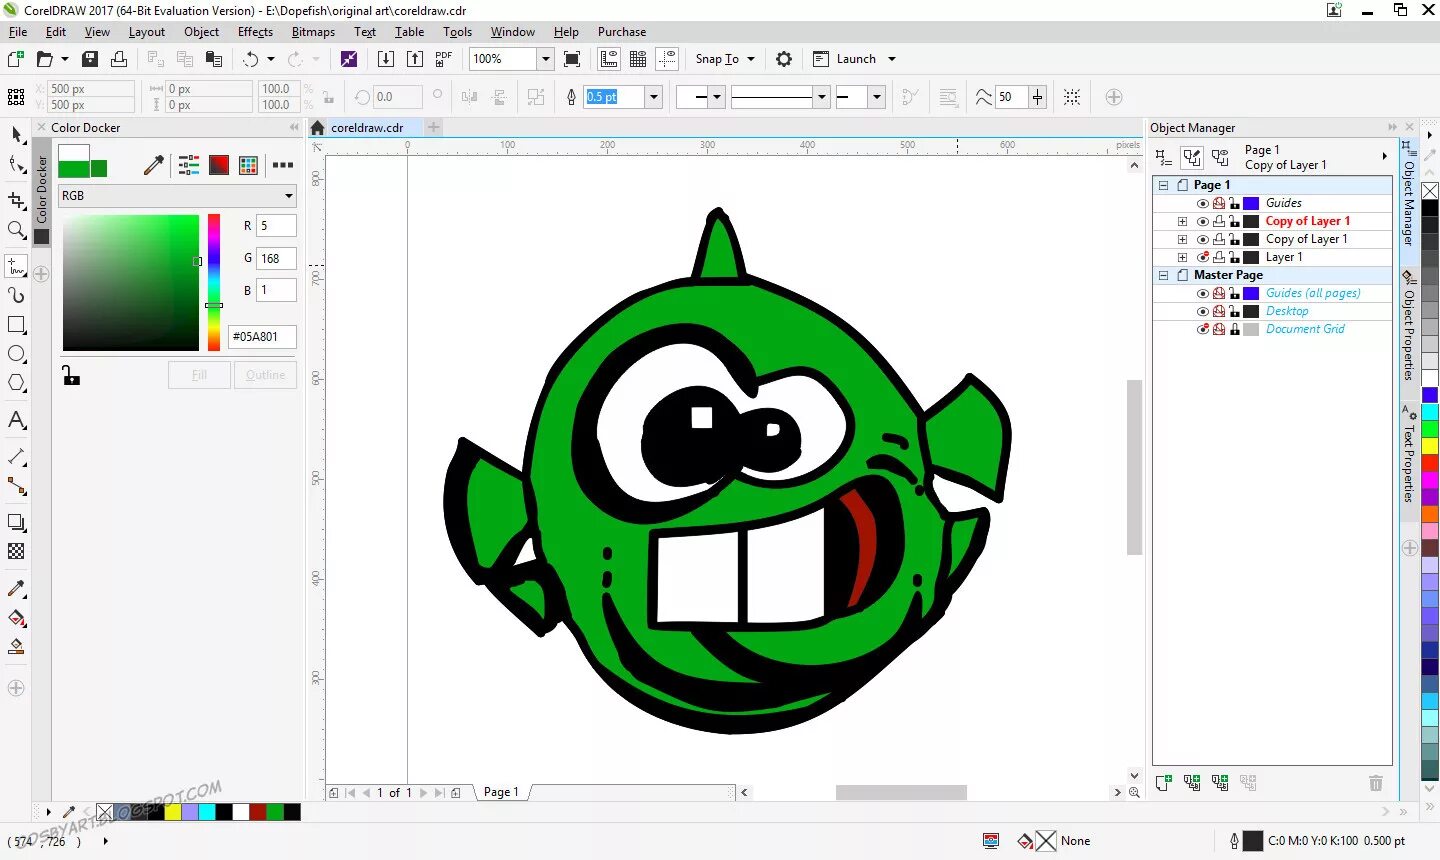The image size is (1440, 860).
Task: Click the Export icon in toolbar
Action: point(415,59)
